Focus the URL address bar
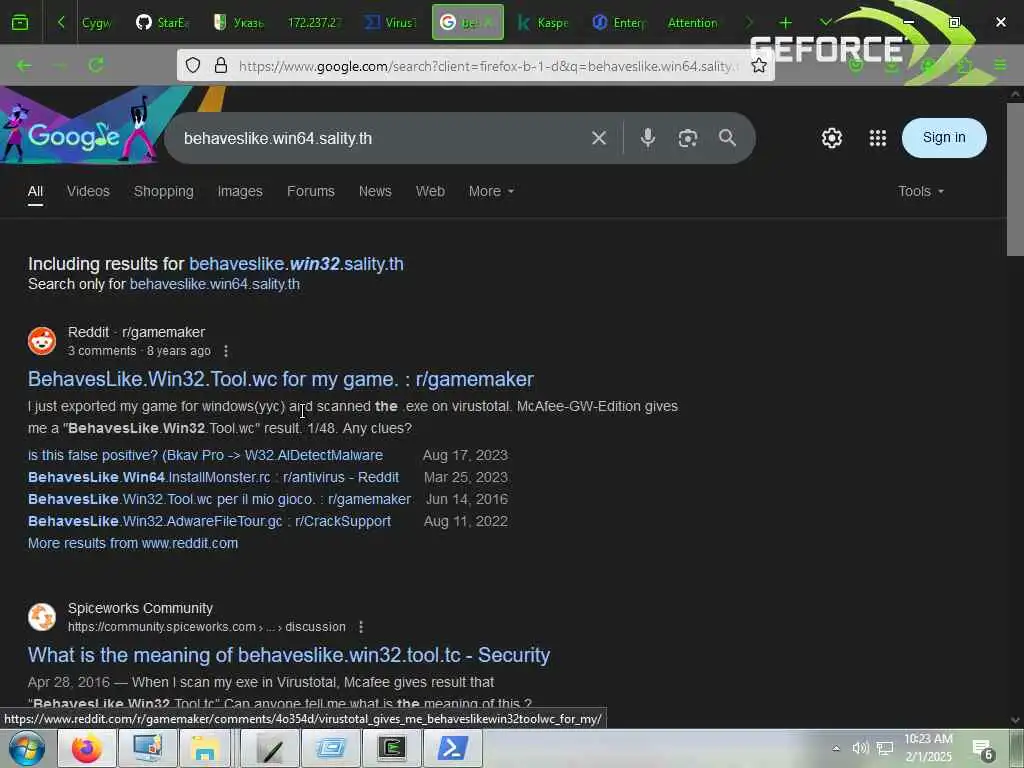The height and width of the screenshot is (768, 1024). (488, 66)
